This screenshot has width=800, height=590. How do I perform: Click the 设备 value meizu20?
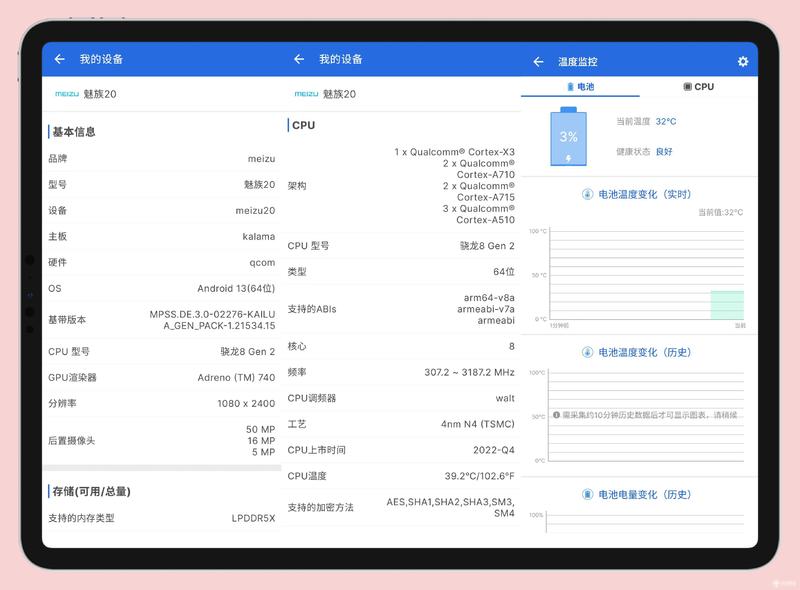point(255,210)
